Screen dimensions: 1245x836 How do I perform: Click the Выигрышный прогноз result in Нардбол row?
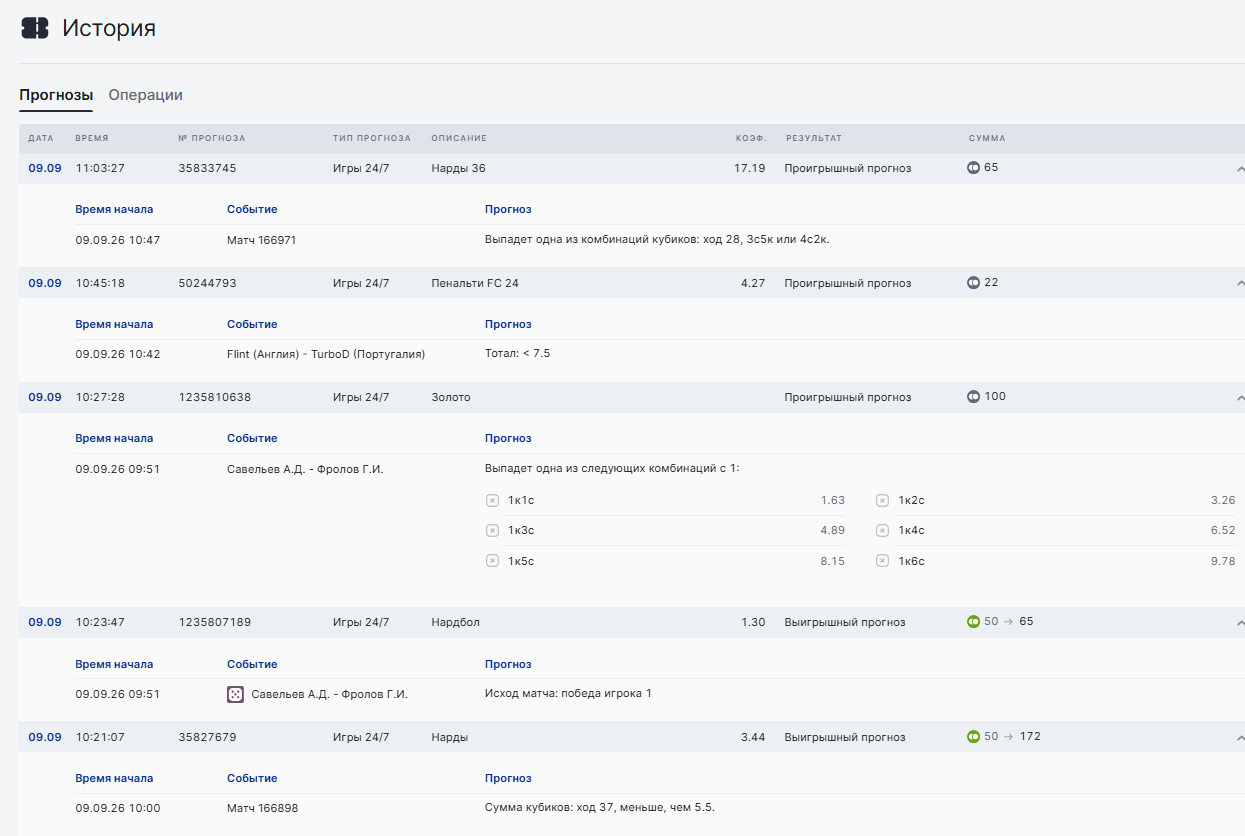click(845, 622)
